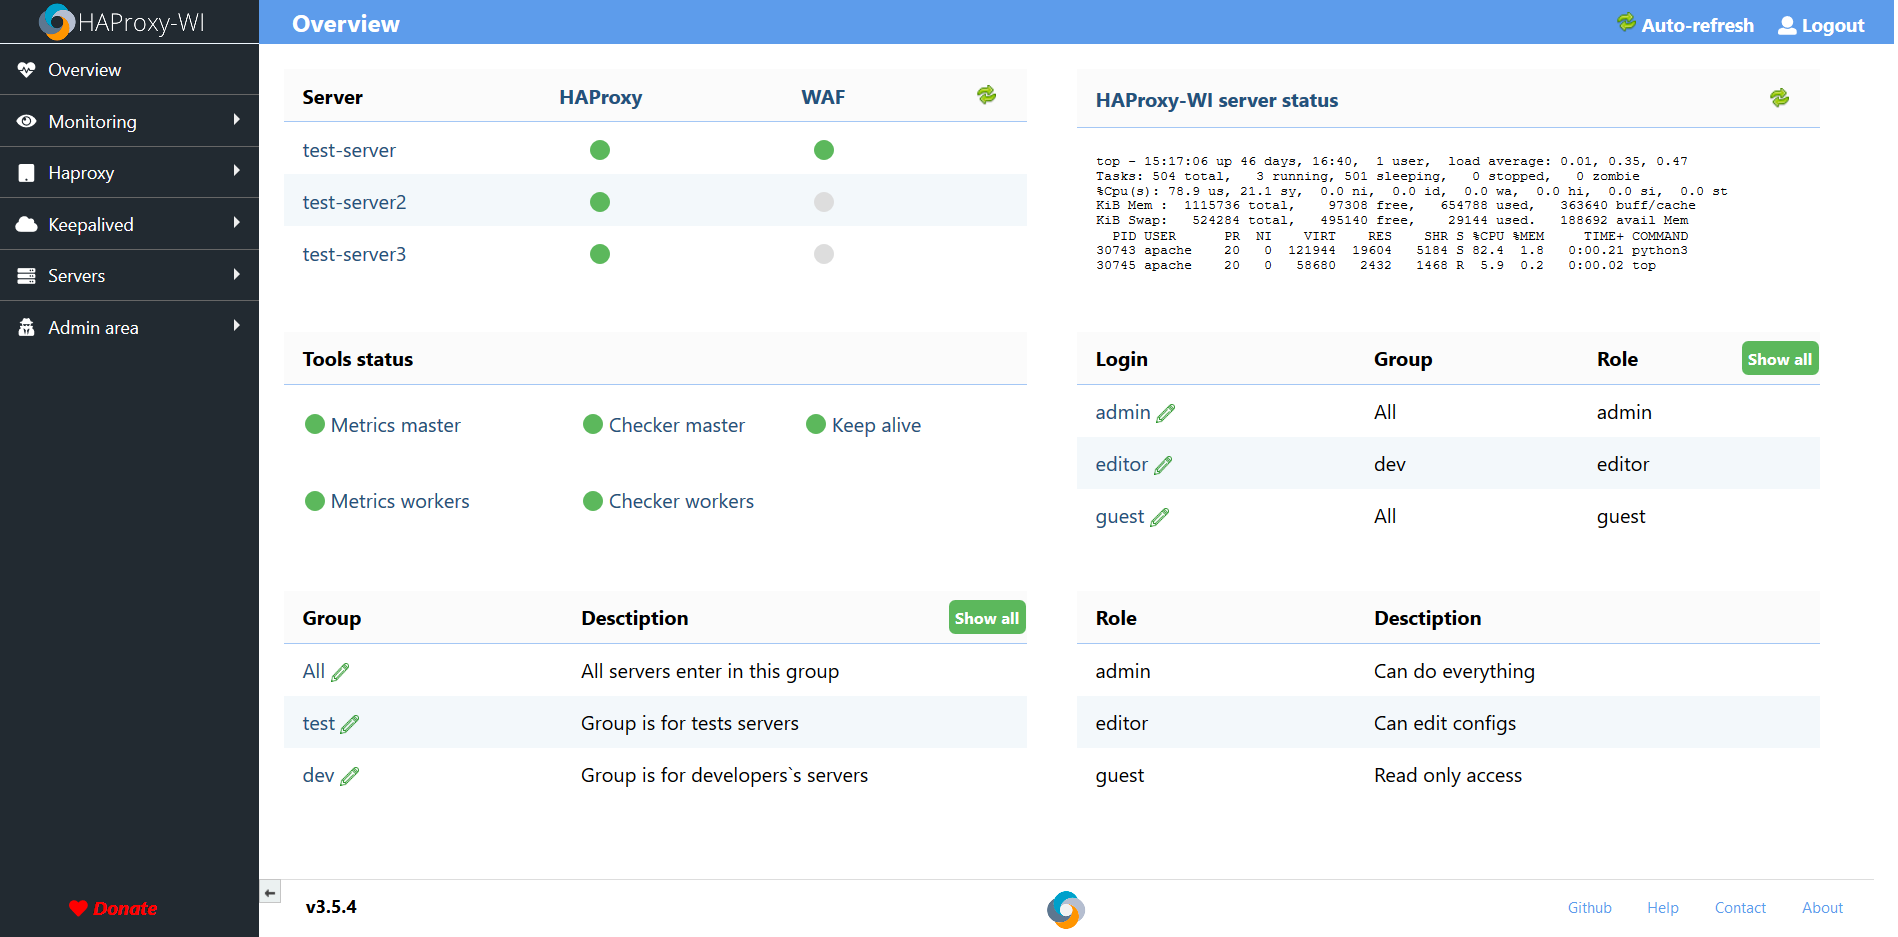Expand the Keepalived menu arrow
The width and height of the screenshot is (1898, 937).
coord(237,223)
